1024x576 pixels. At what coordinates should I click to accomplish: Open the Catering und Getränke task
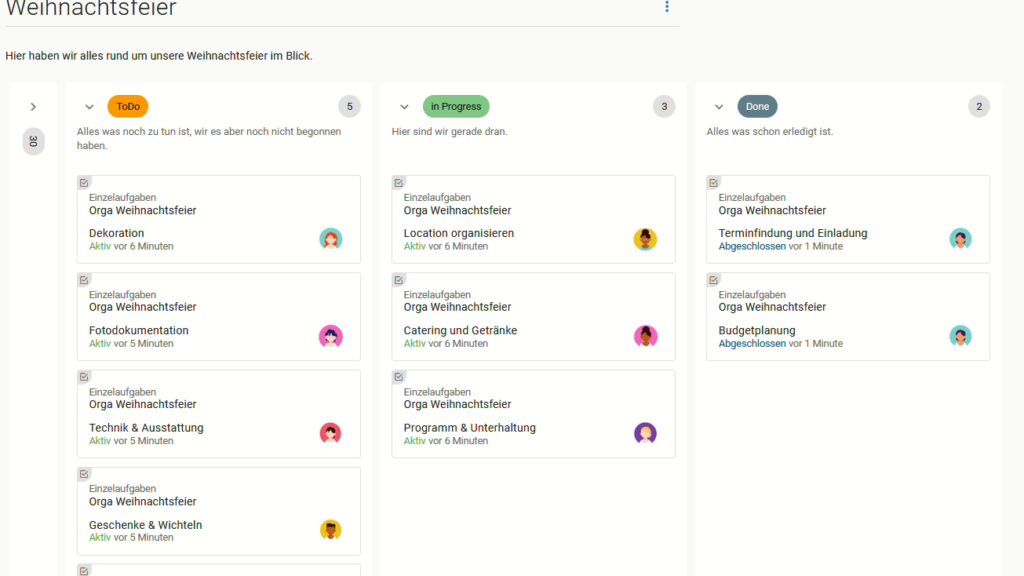pos(460,330)
